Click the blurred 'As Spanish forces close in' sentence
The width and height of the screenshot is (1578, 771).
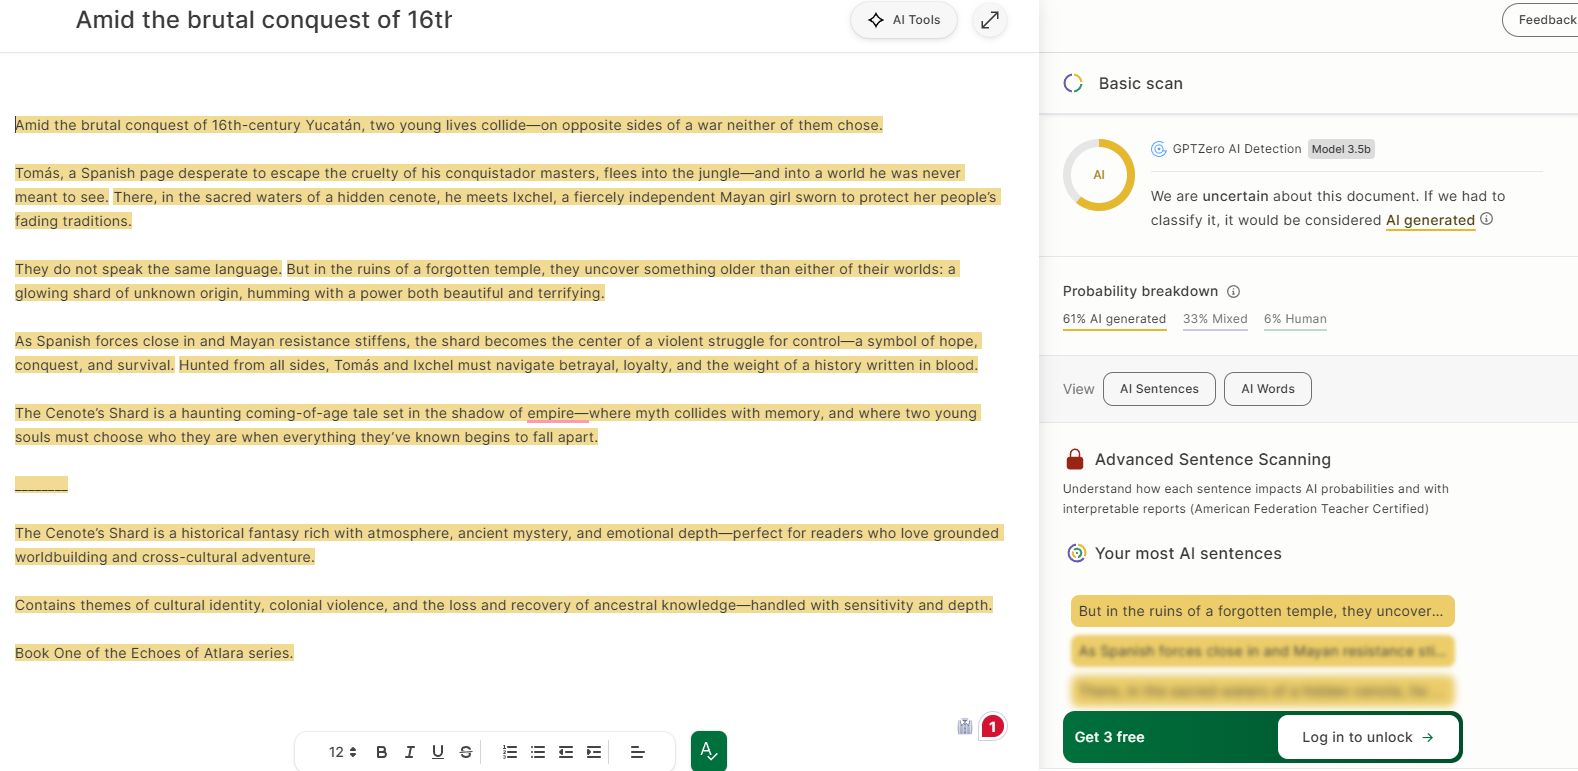point(1262,651)
